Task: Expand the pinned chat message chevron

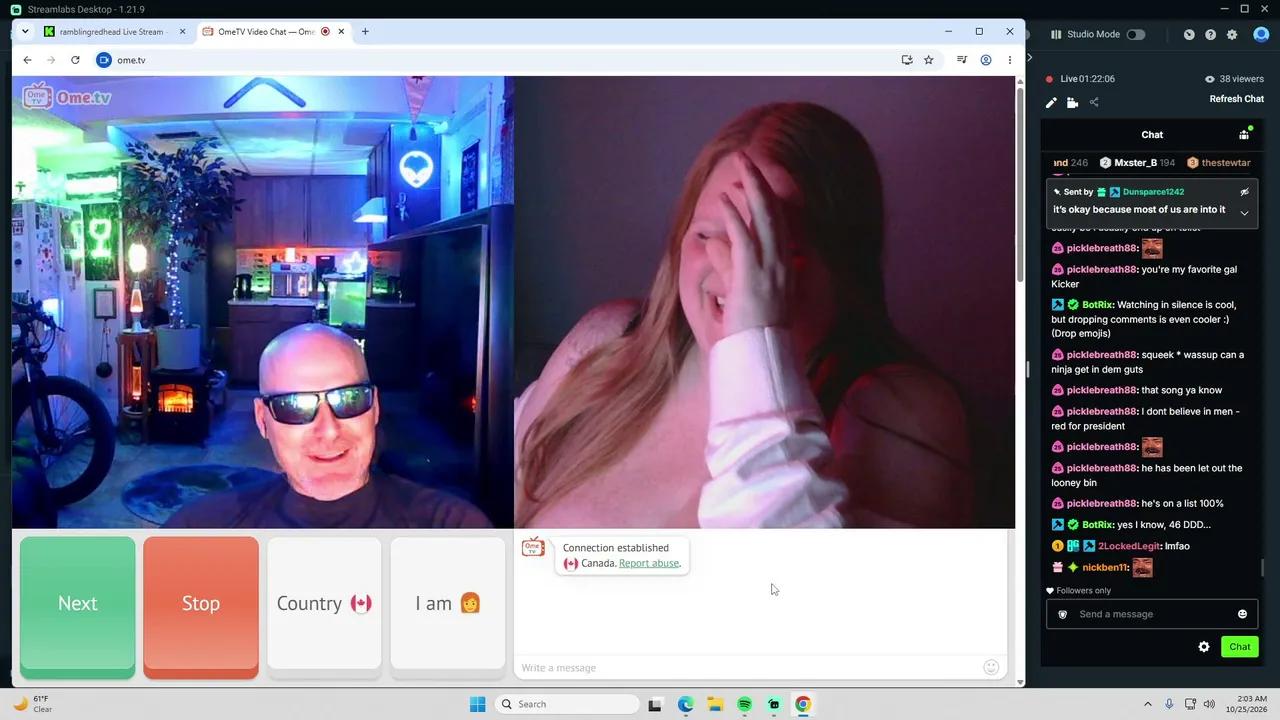Action: (1245, 212)
